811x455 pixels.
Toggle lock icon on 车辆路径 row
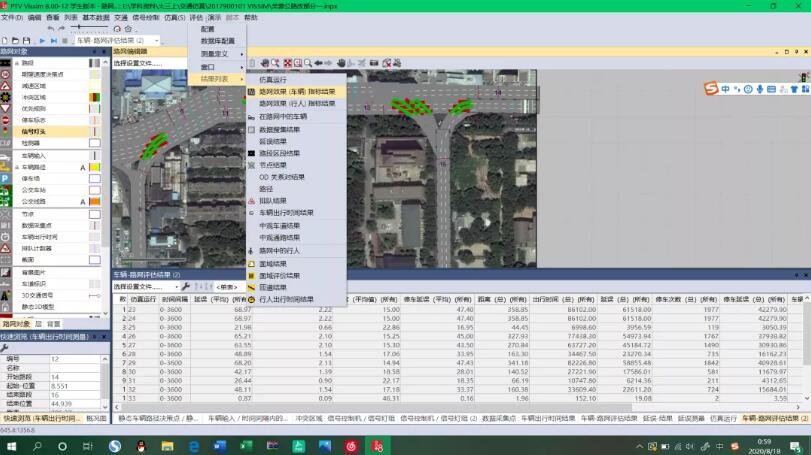coord(17,167)
